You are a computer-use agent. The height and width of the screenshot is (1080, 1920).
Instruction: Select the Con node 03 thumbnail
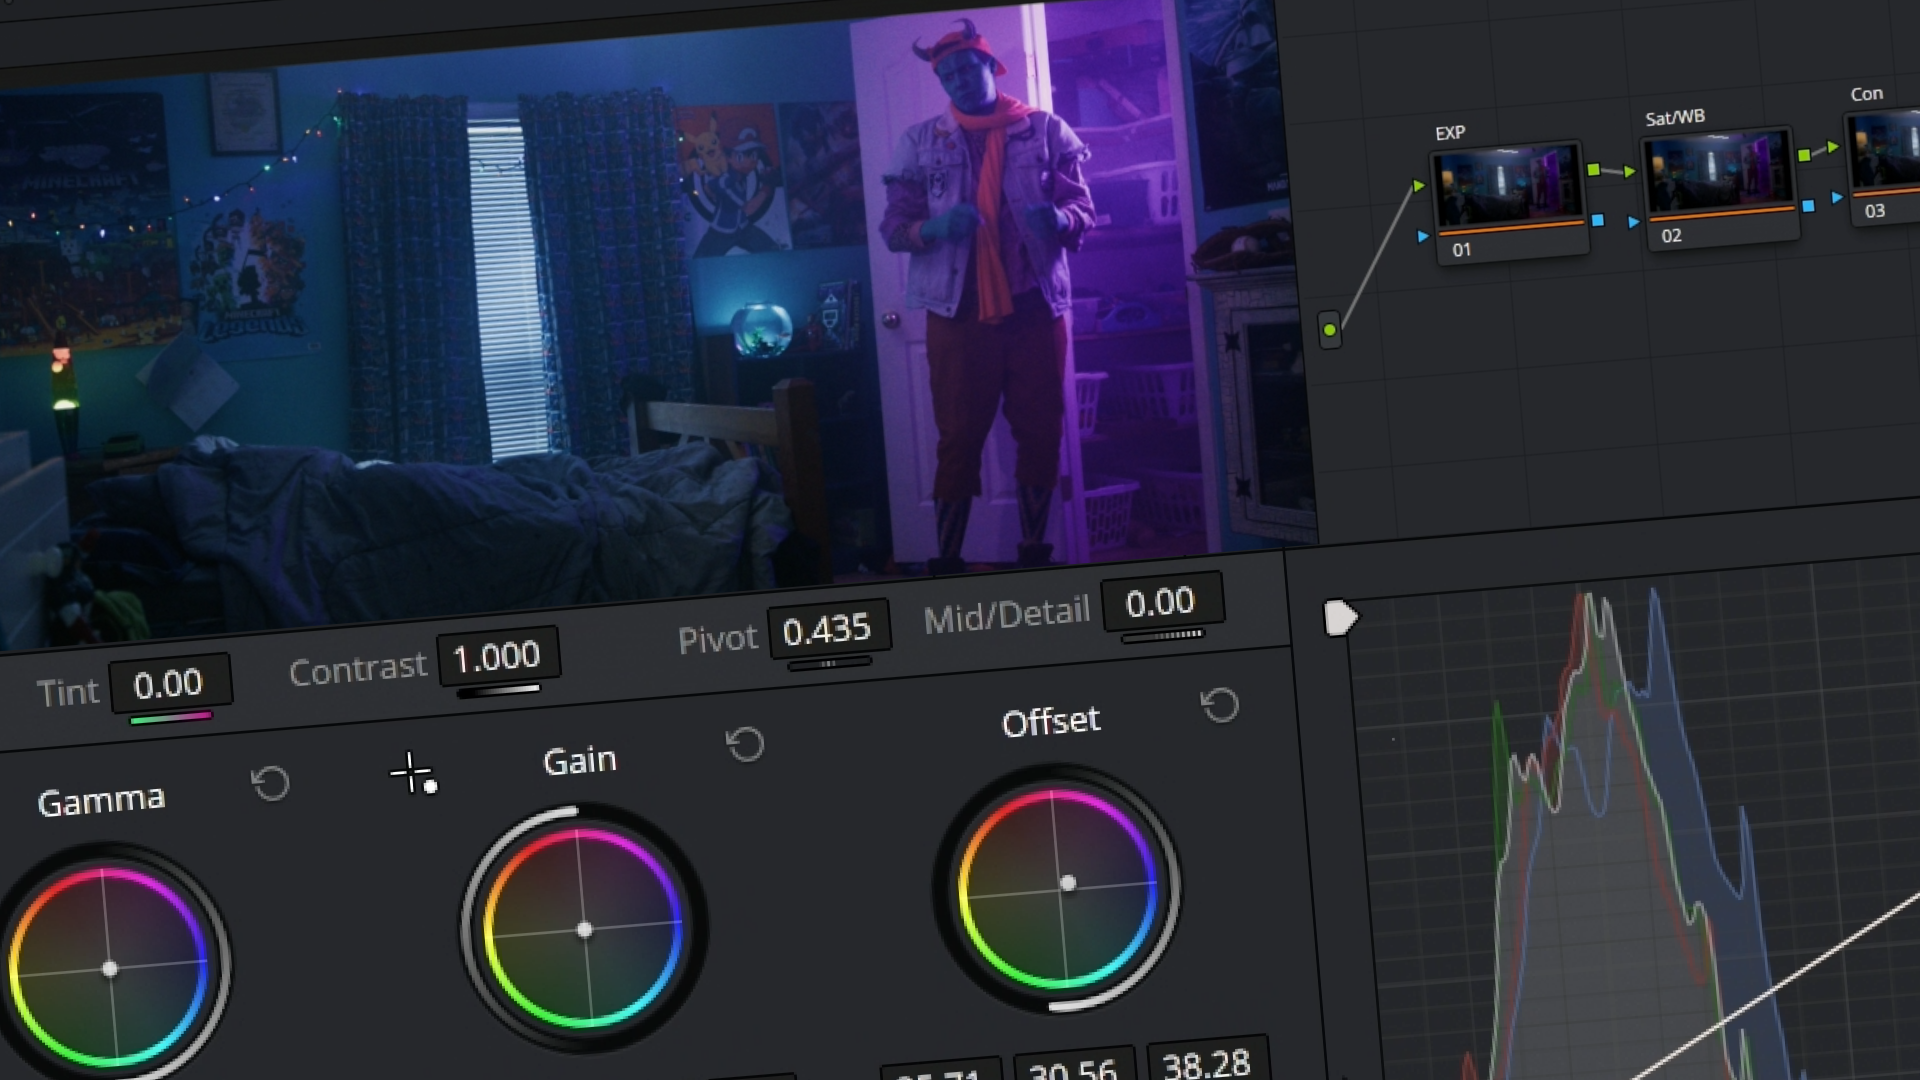tap(1884, 150)
